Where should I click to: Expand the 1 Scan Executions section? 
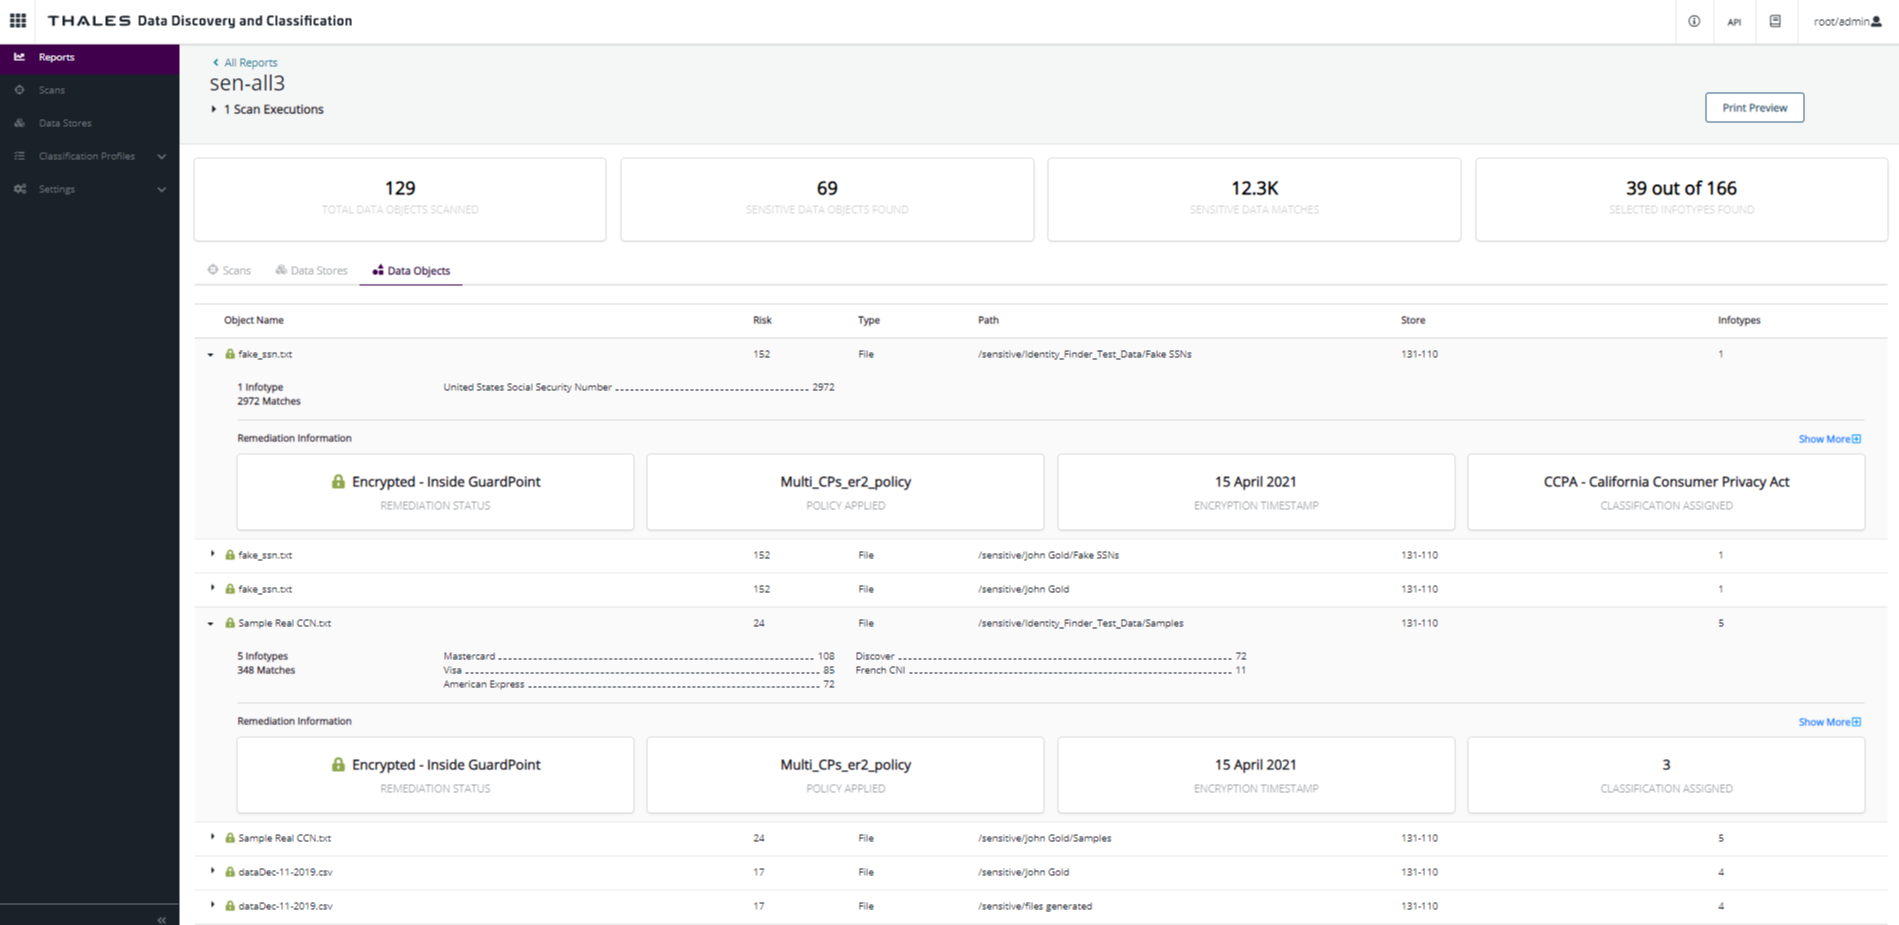tap(214, 110)
